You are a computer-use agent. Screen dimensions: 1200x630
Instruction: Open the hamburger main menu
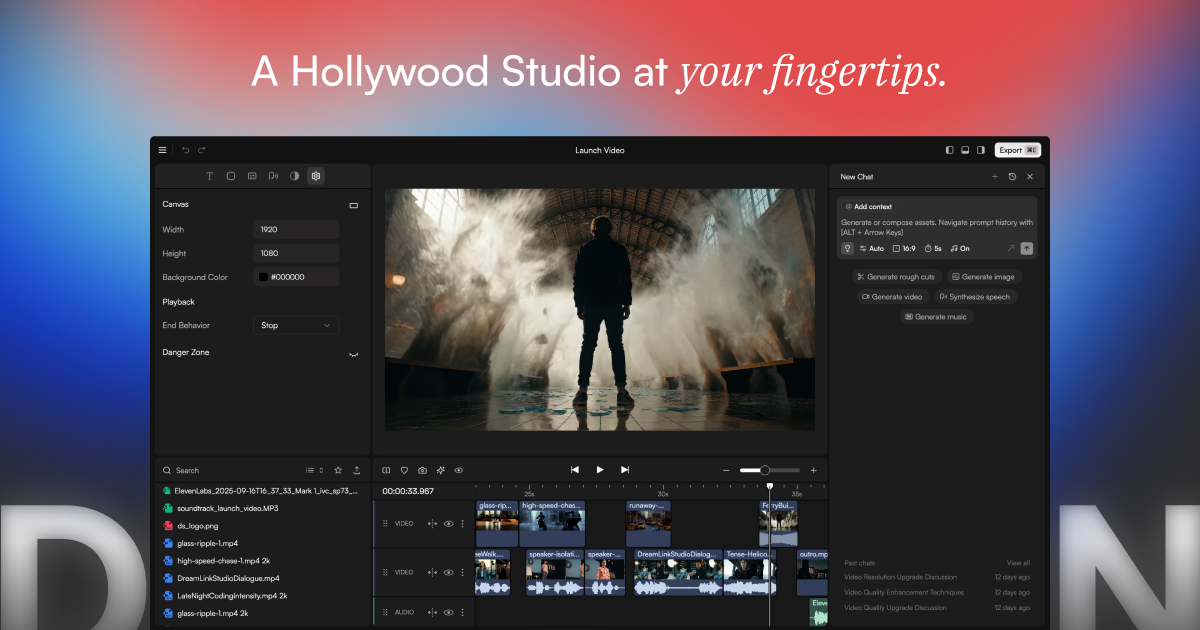tap(162, 149)
